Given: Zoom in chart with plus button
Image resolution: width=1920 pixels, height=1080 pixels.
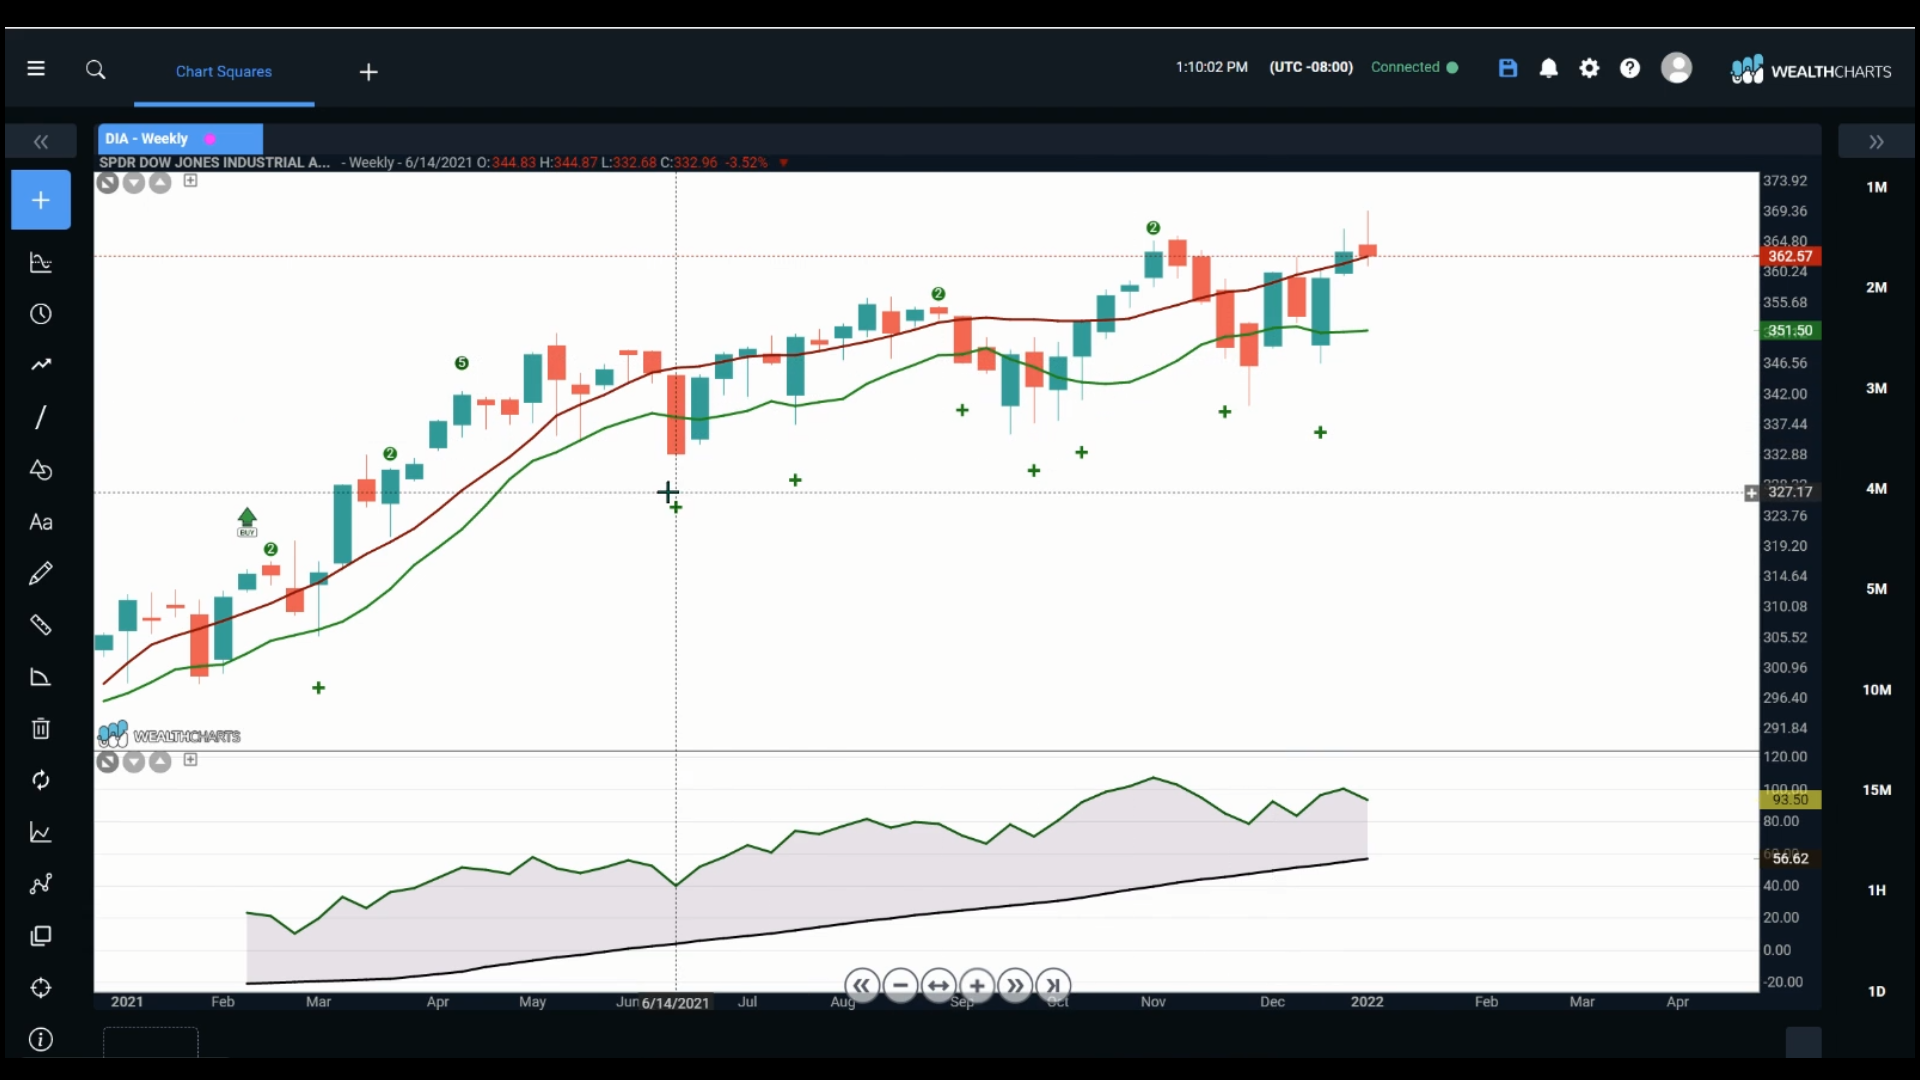Looking at the screenshot, I should tap(977, 986).
